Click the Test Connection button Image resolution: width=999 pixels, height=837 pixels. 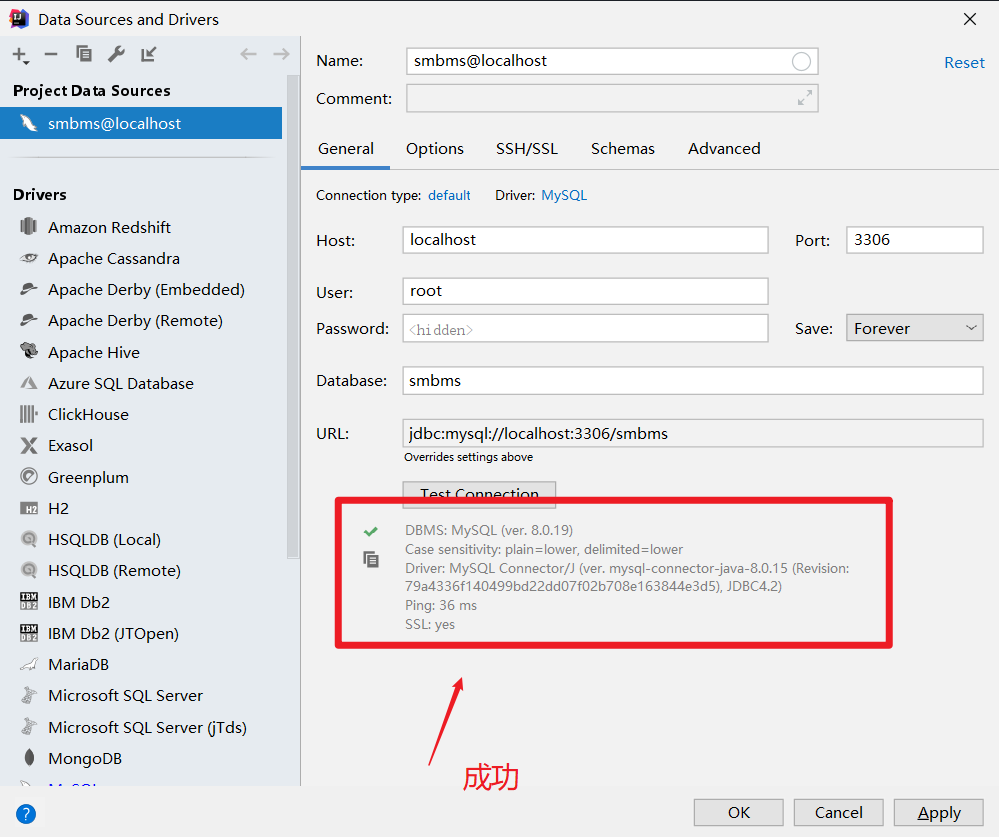tap(479, 494)
